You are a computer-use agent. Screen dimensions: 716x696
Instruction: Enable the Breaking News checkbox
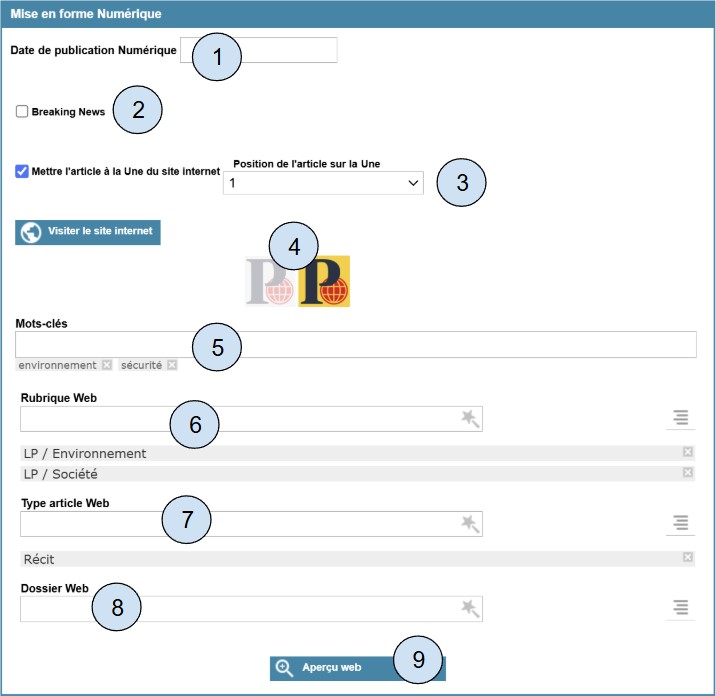point(22,112)
